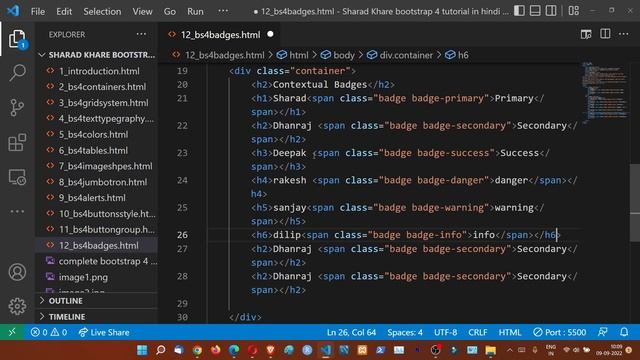Screen dimensions: 640x360
Task: Open 11_bs4buttongroup file
Action: [107, 229]
